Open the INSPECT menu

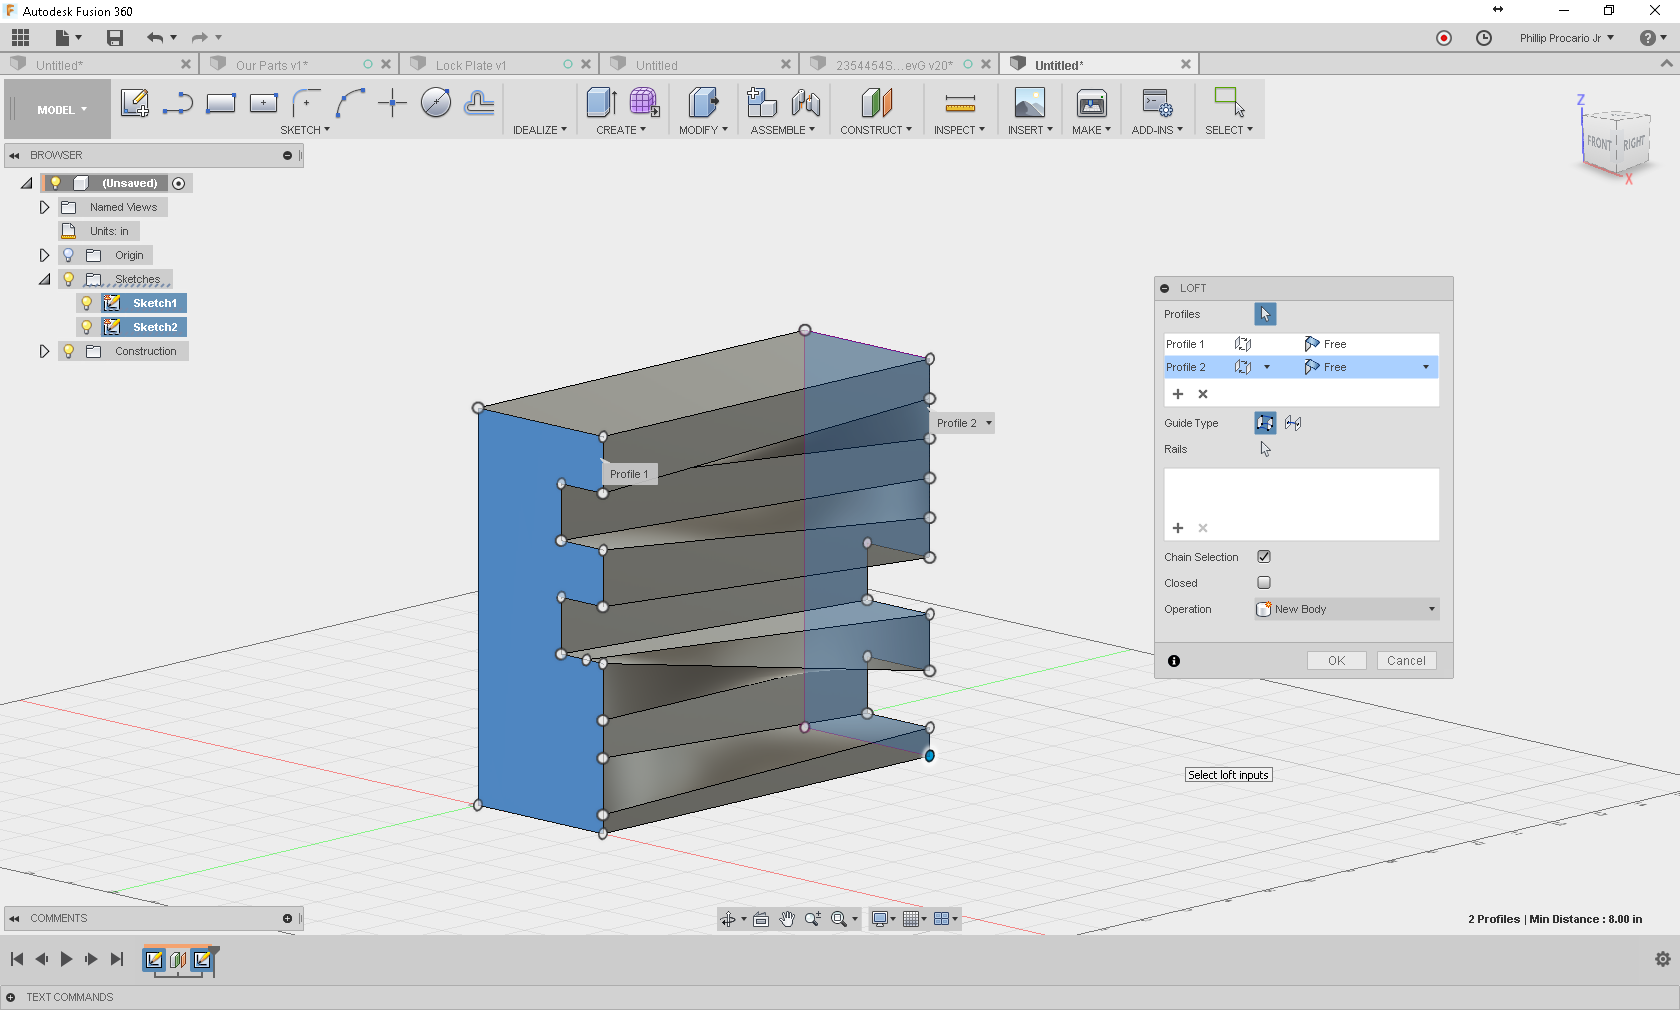coord(959,130)
